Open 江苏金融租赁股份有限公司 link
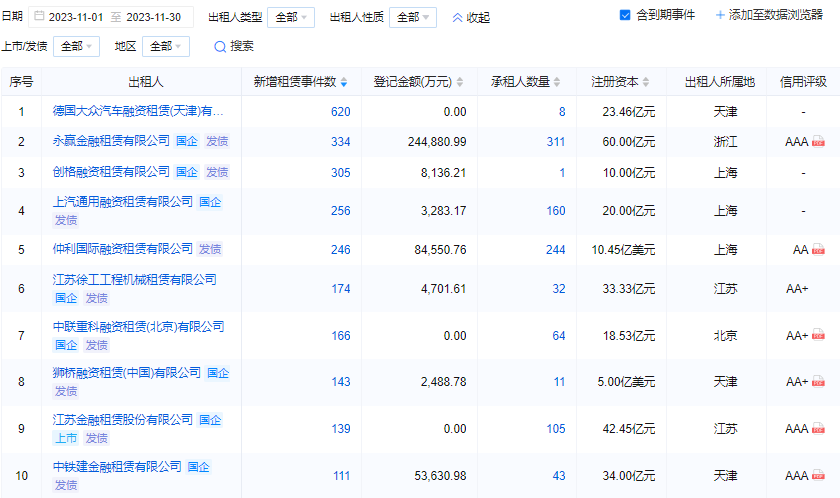840x498 pixels. tap(123, 420)
